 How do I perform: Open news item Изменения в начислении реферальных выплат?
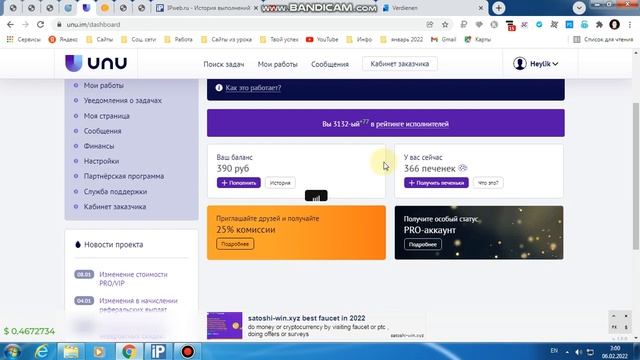(138, 305)
